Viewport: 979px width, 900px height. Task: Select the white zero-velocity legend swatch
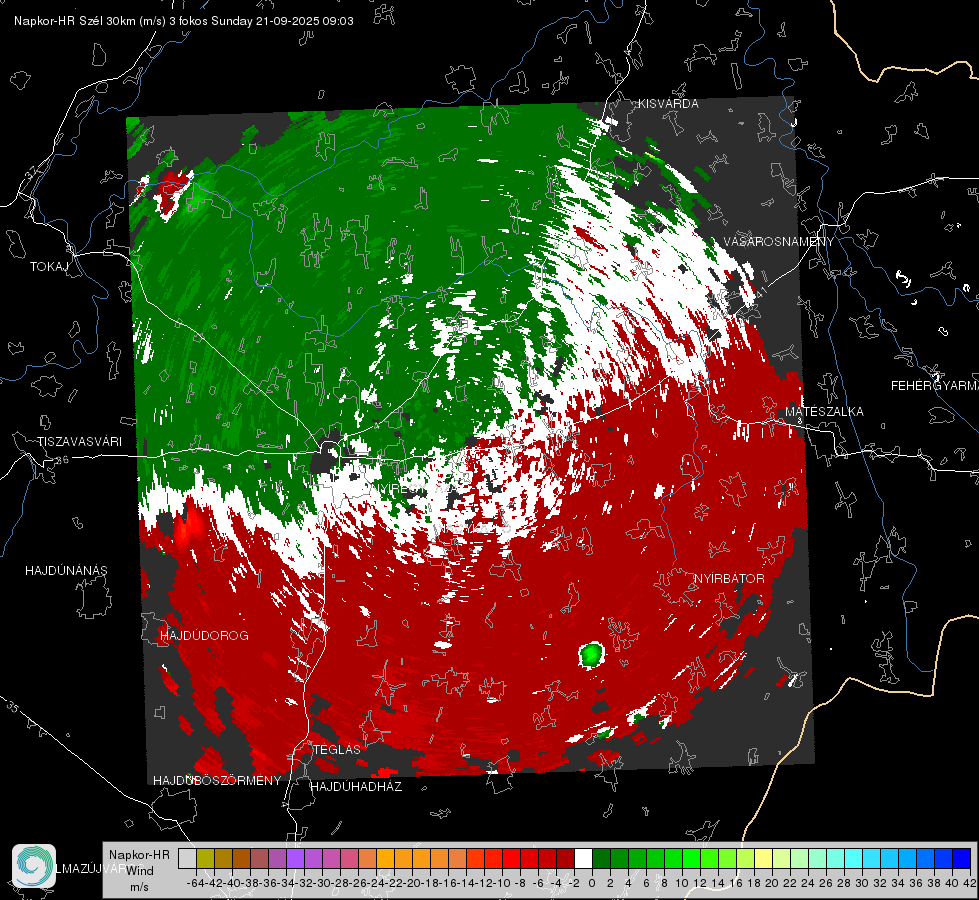coord(583,859)
